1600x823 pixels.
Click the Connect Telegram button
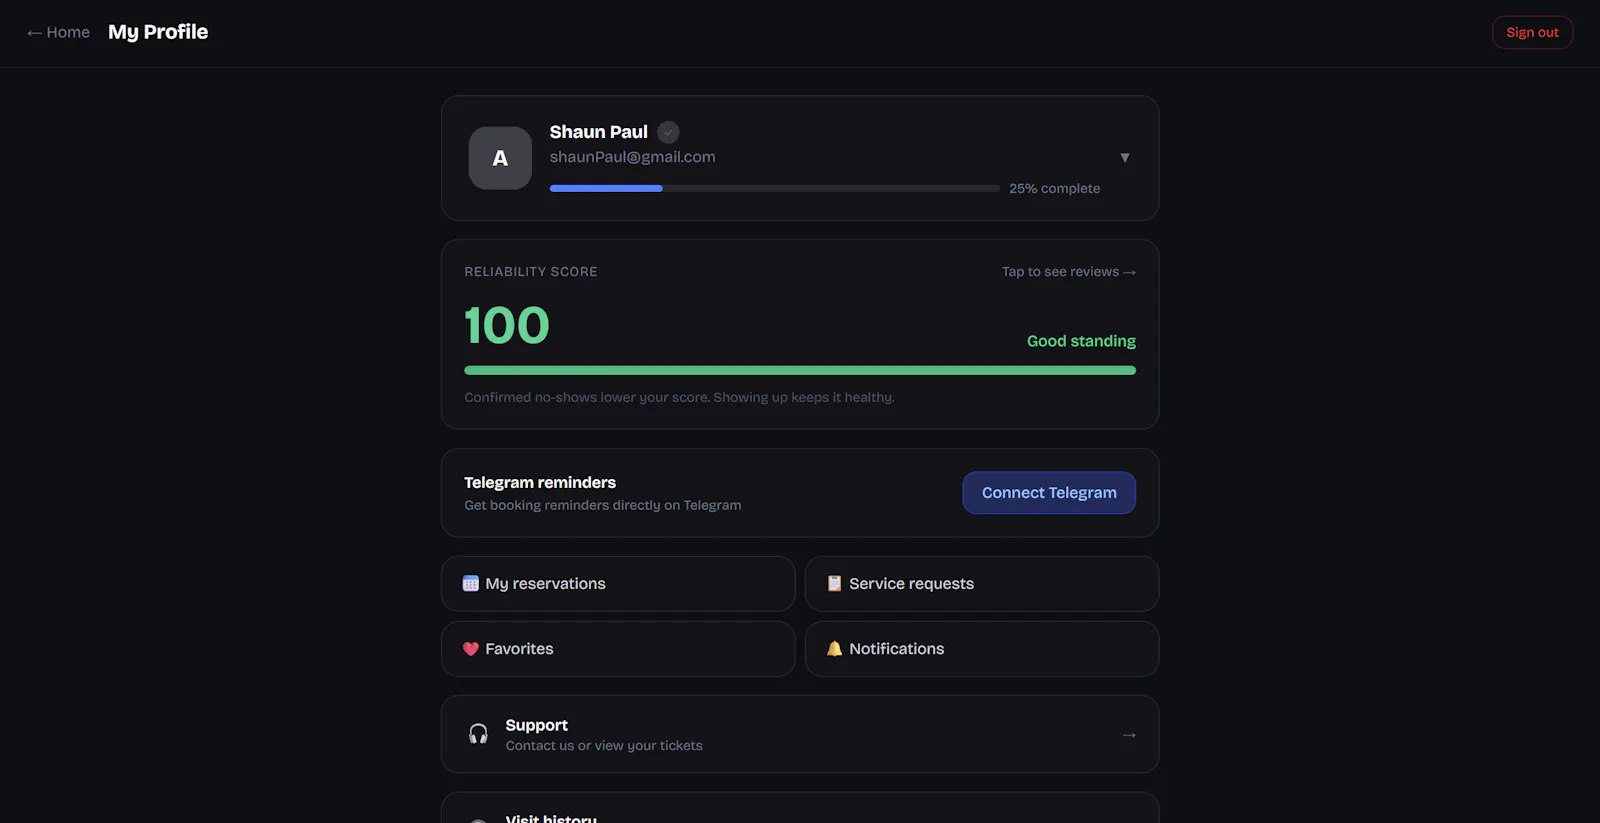click(1049, 493)
